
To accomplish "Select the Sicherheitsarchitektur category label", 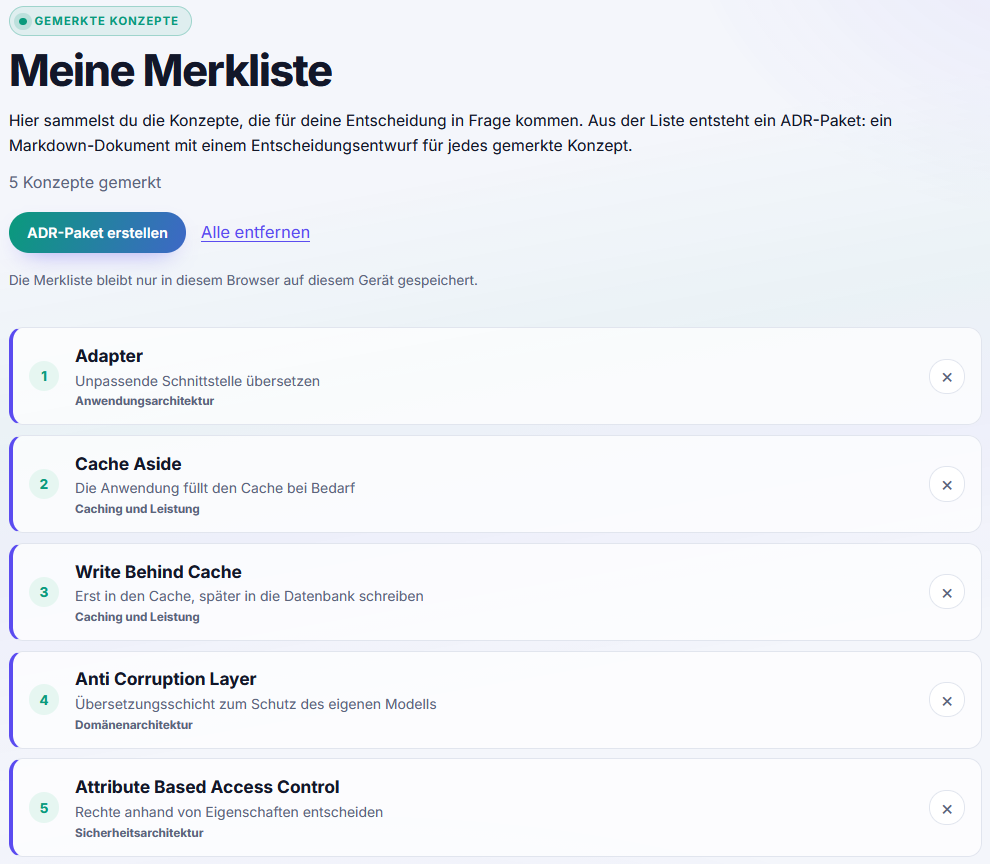I will (x=139, y=833).
